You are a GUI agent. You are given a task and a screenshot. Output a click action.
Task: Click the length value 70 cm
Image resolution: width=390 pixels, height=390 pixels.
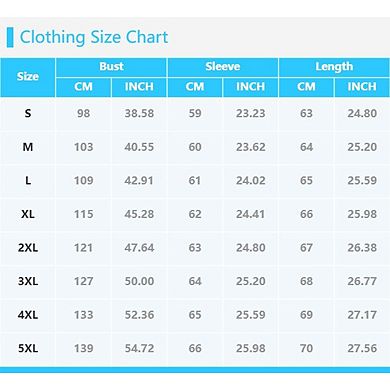coord(306,349)
